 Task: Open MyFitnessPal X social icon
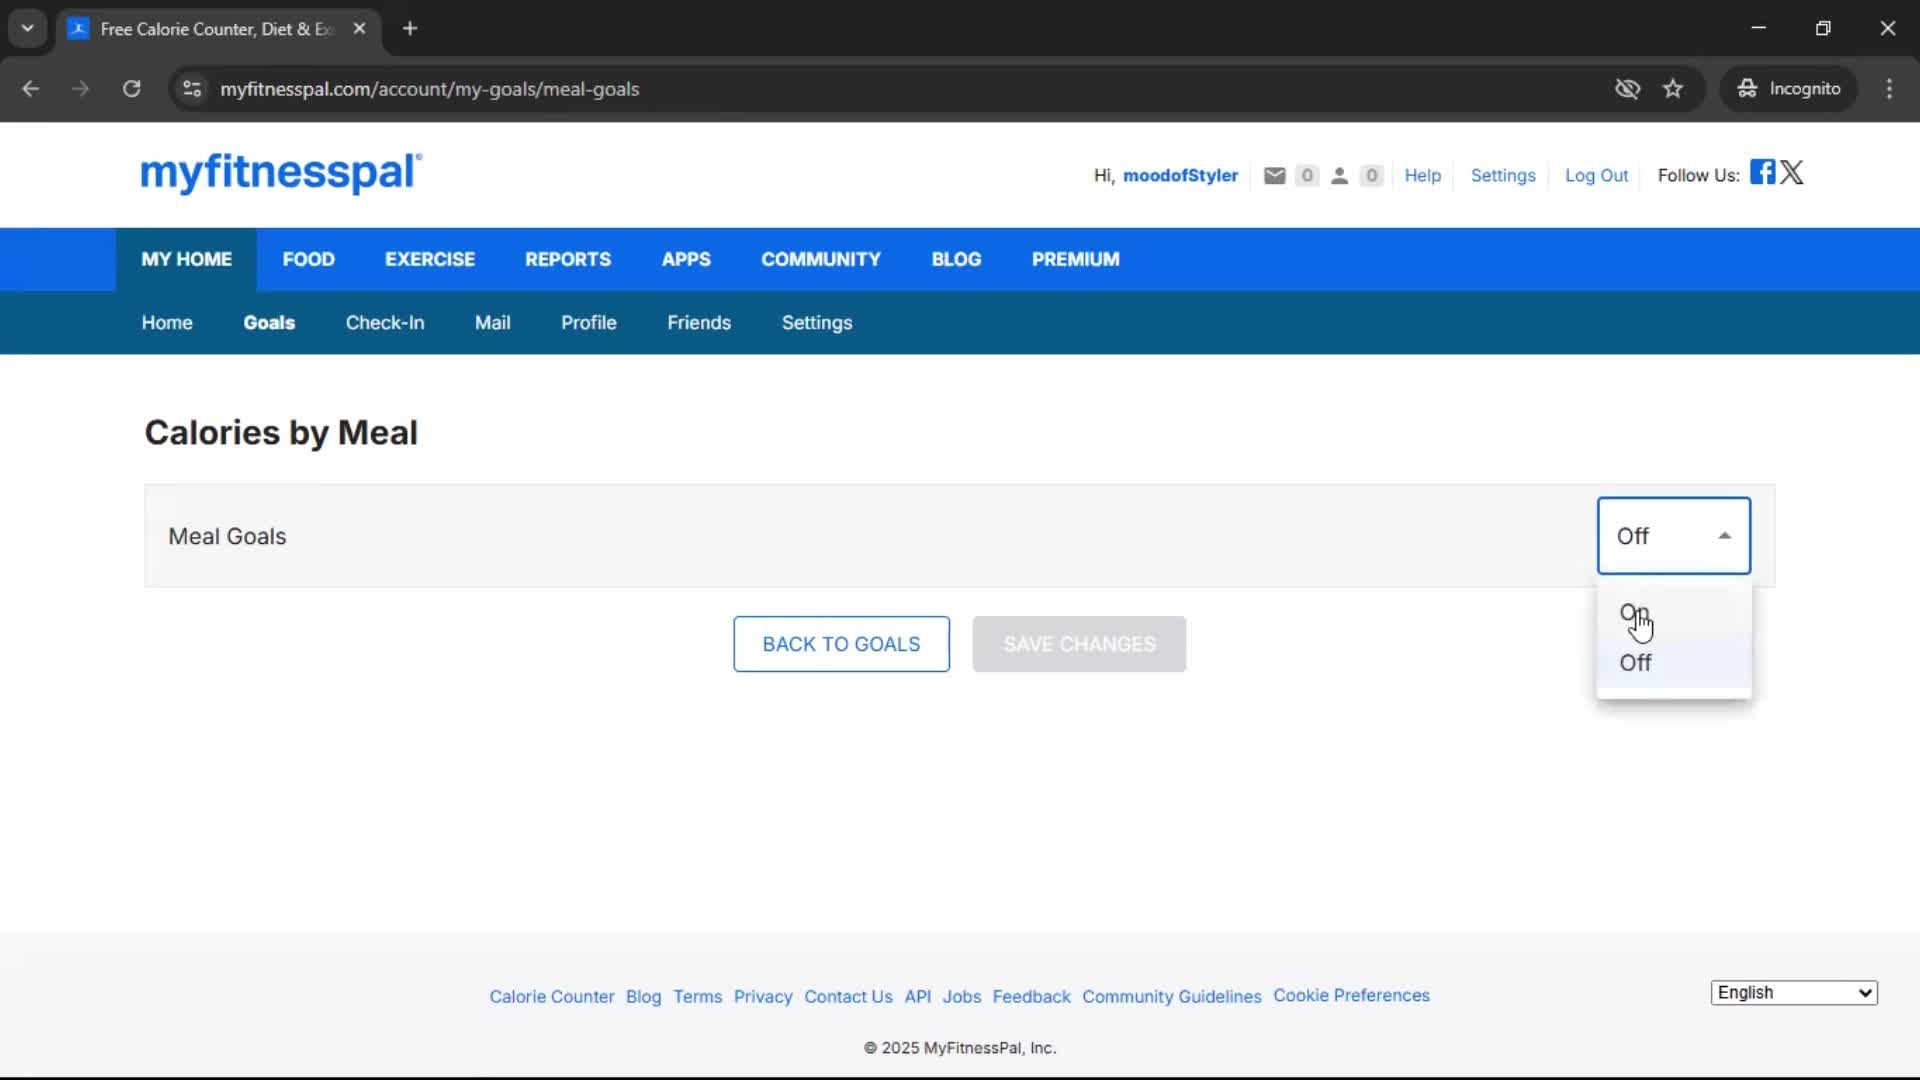1792,172
